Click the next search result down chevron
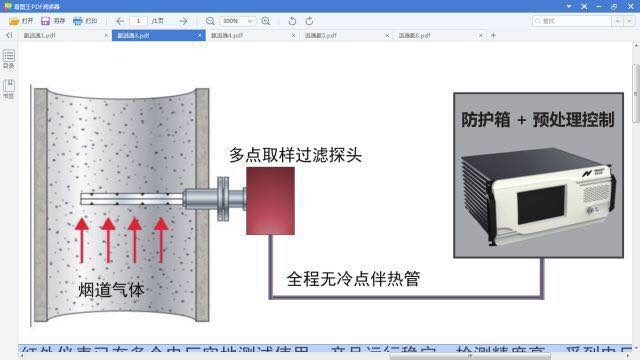The image size is (640, 360). [629, 21]
